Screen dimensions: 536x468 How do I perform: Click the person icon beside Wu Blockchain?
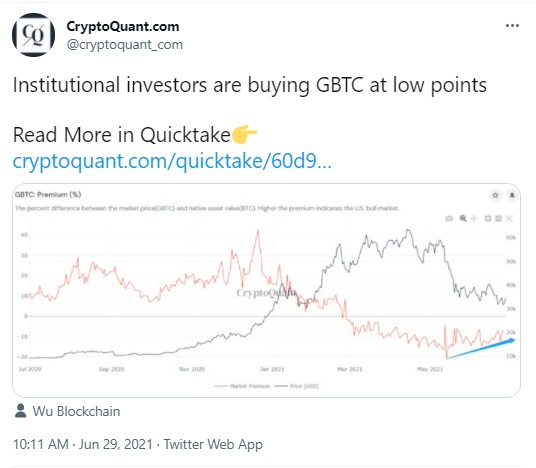[21, 411]
